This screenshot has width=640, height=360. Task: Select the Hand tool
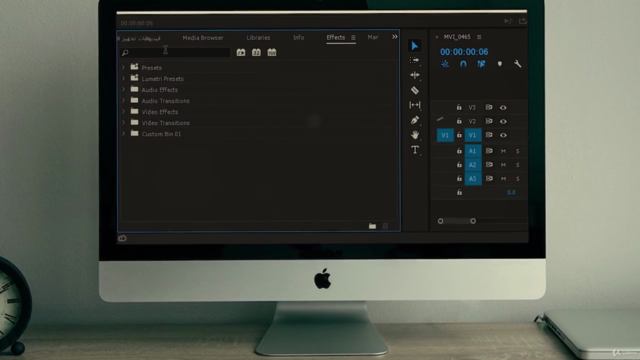click(415, 135)
